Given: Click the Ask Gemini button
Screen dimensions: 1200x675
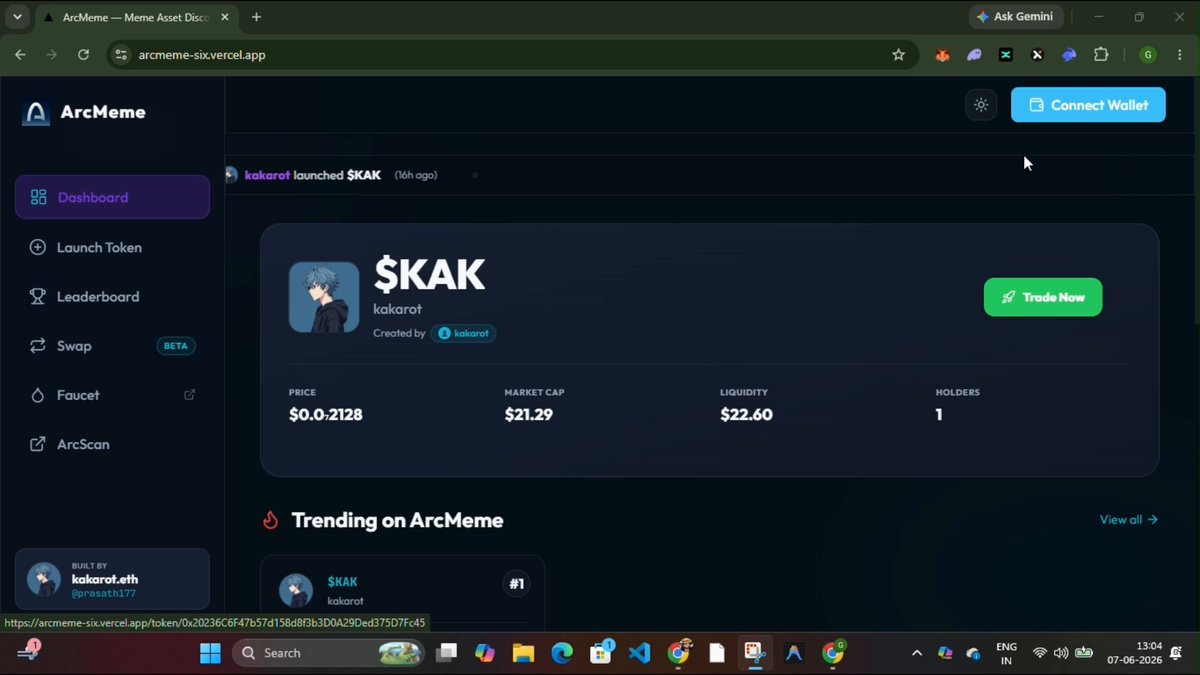Looking at the screenshot, I should click(x=1014, y=17).
